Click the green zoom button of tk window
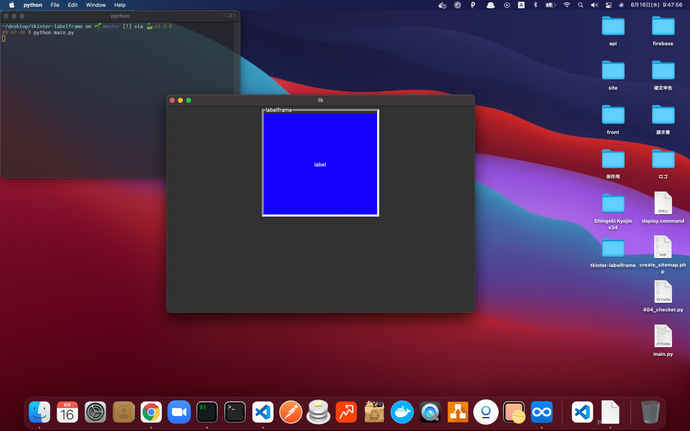Viewport: 690px width, 431px height. point(188,100)
